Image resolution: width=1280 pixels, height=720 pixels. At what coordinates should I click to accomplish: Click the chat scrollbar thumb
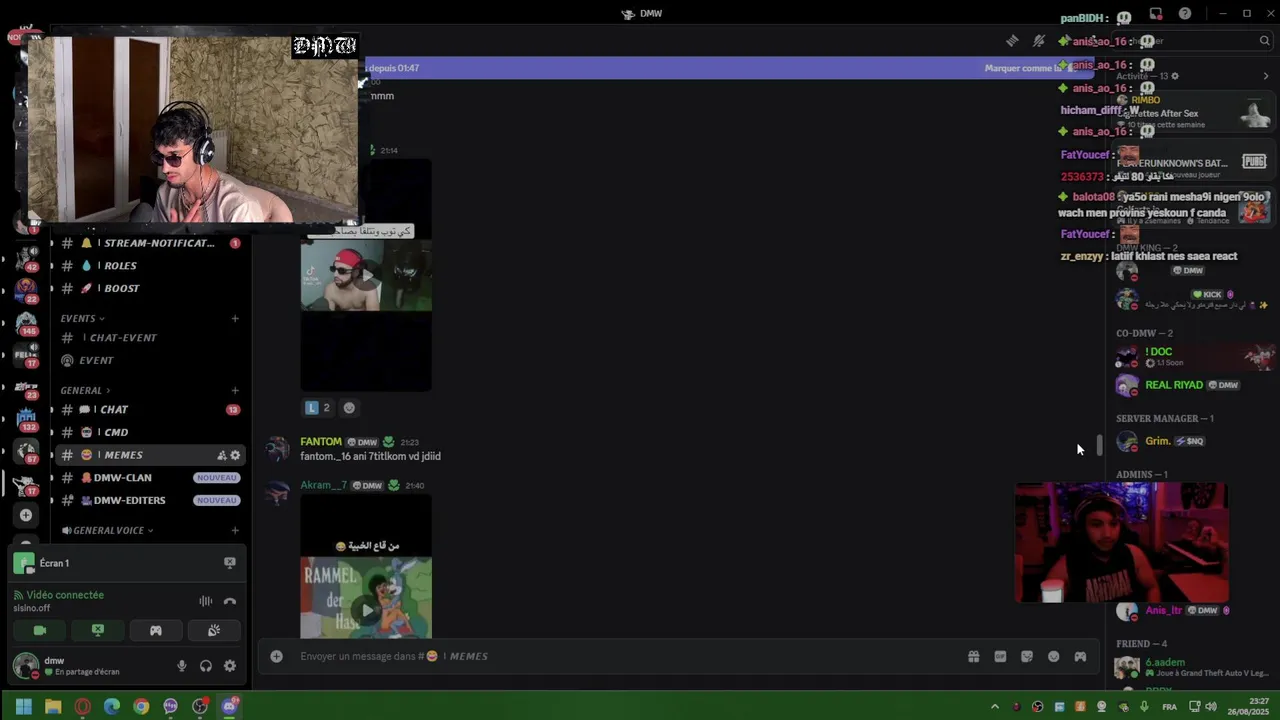1099,445
